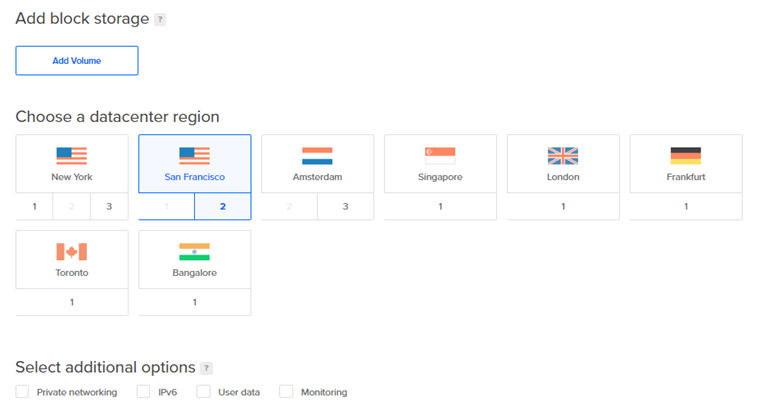Pick the Bangalore India flag icon

(x=194, y=252)
